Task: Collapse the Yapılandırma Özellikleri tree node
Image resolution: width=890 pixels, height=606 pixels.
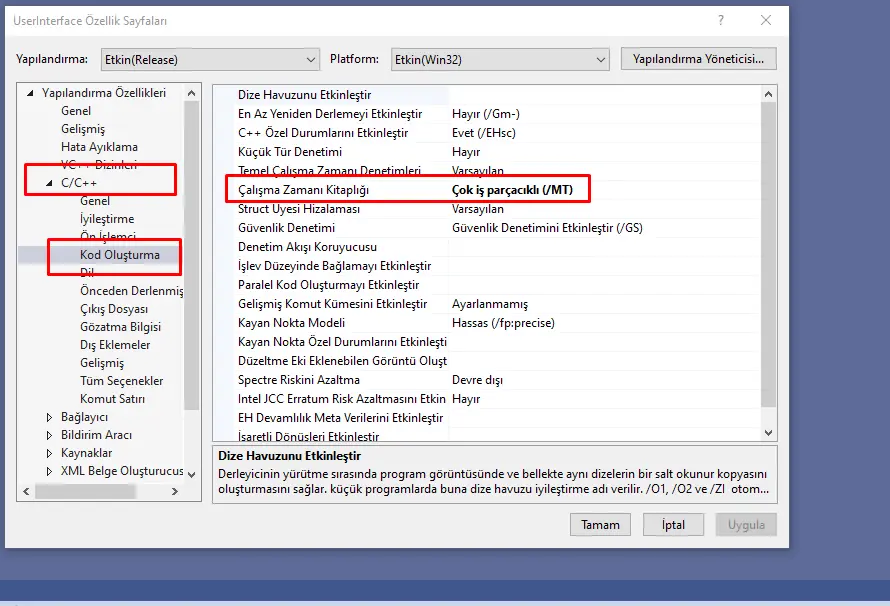Action: (x=30, y=93)
